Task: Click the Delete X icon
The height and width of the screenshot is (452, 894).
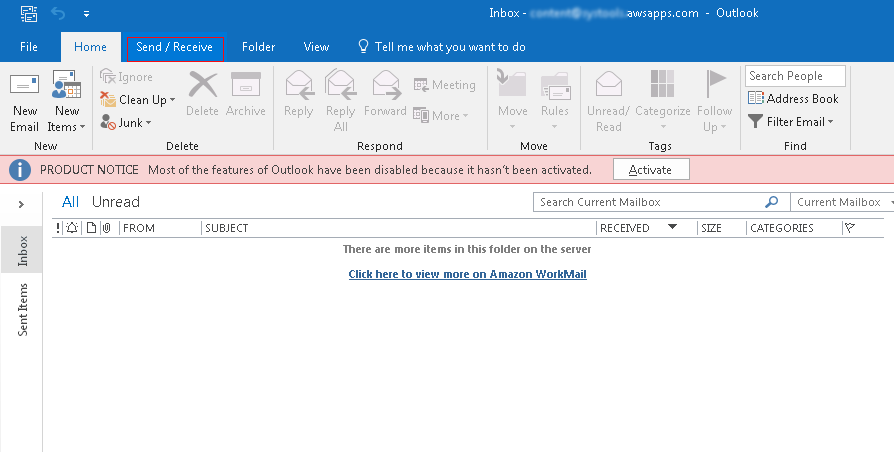Action: click(x=202, y=85)
